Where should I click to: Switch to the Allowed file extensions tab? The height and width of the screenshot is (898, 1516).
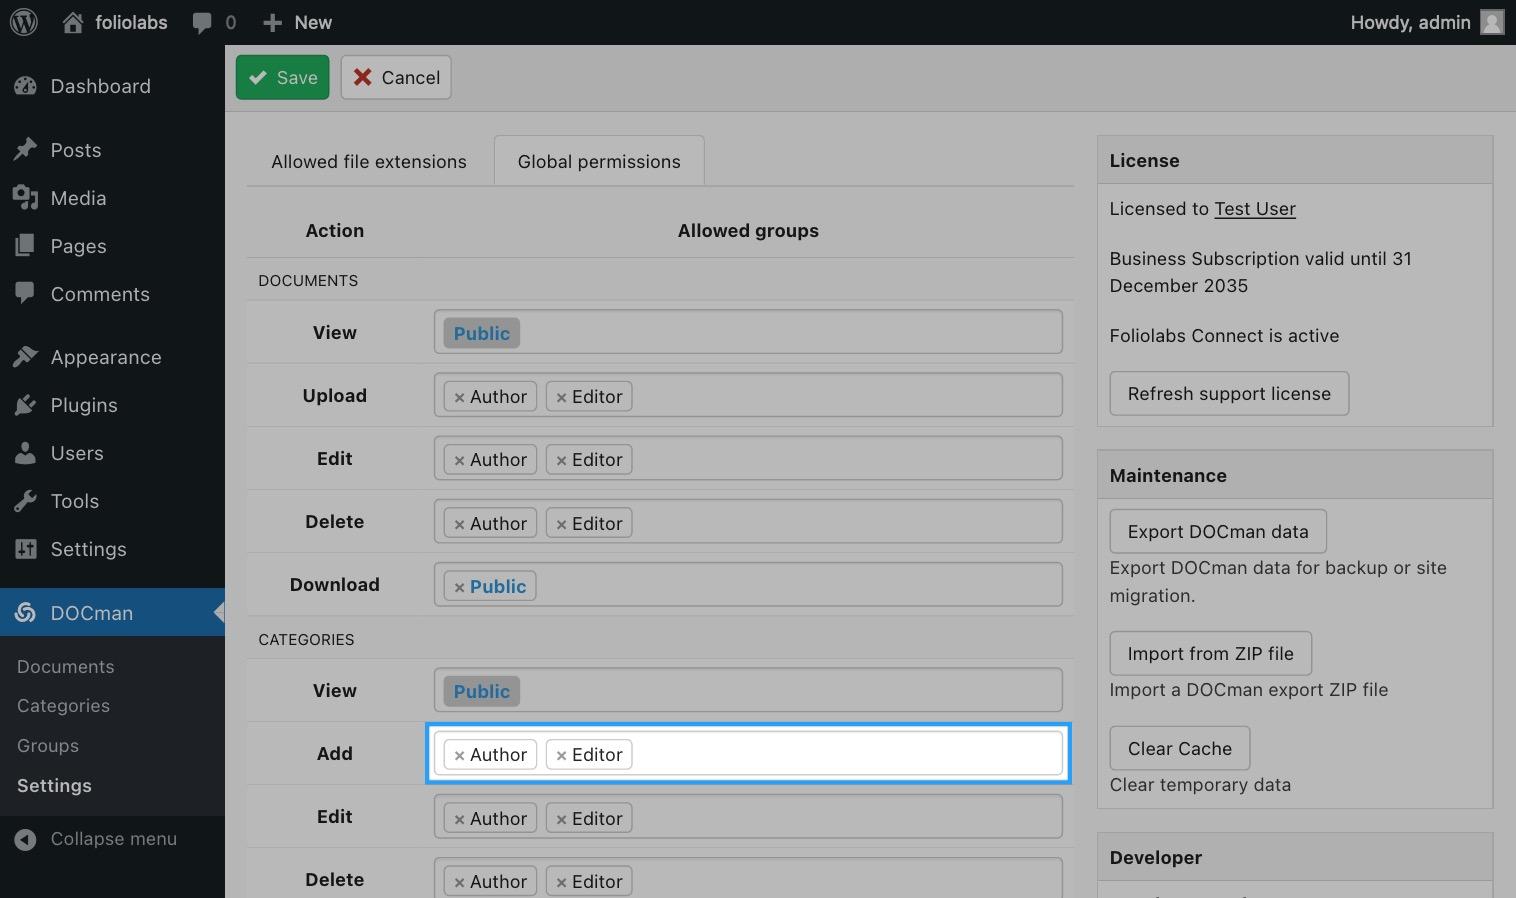(x=369, y=161)
